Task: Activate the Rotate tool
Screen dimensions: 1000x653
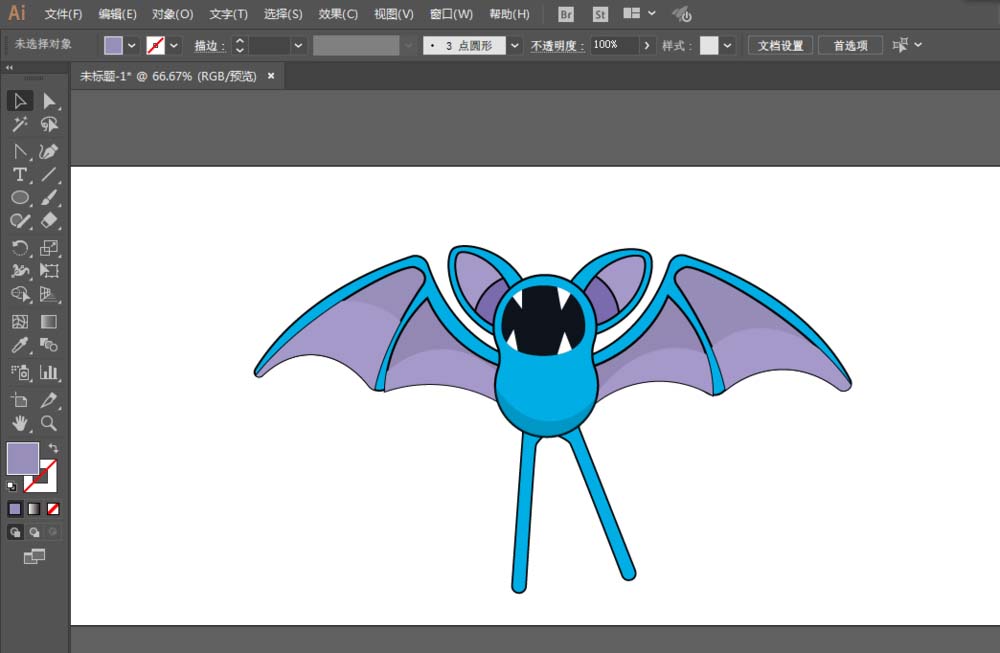Action: 20,247
